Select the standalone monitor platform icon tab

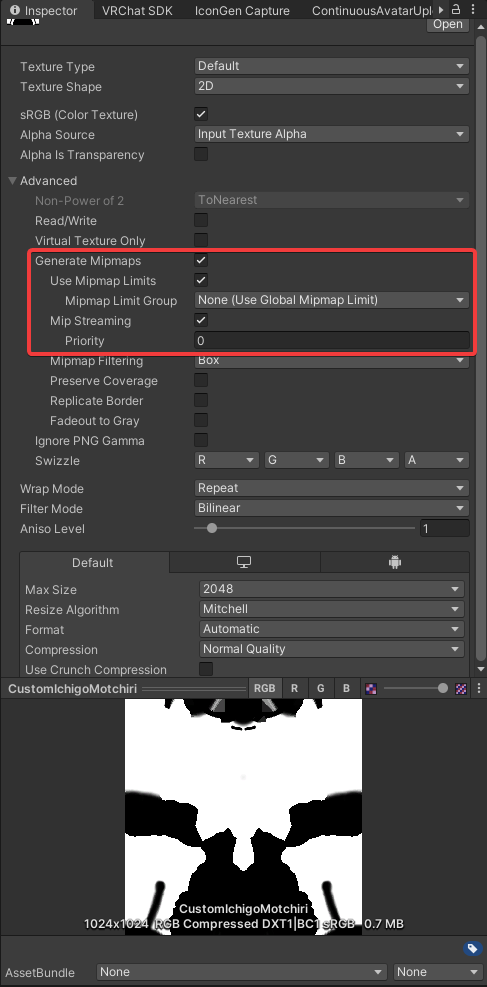pos(244,562)
